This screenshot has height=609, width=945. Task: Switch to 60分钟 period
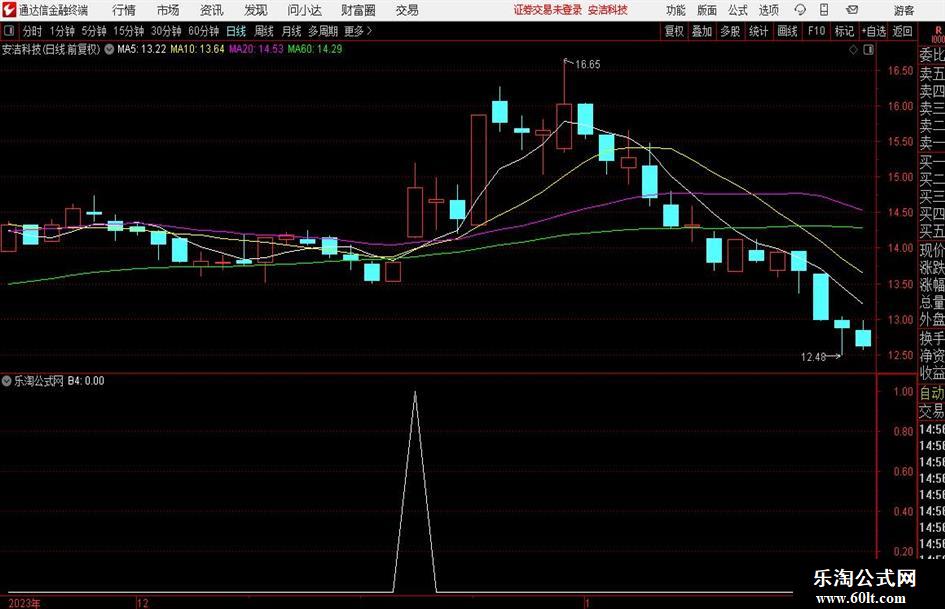(204, 31)
